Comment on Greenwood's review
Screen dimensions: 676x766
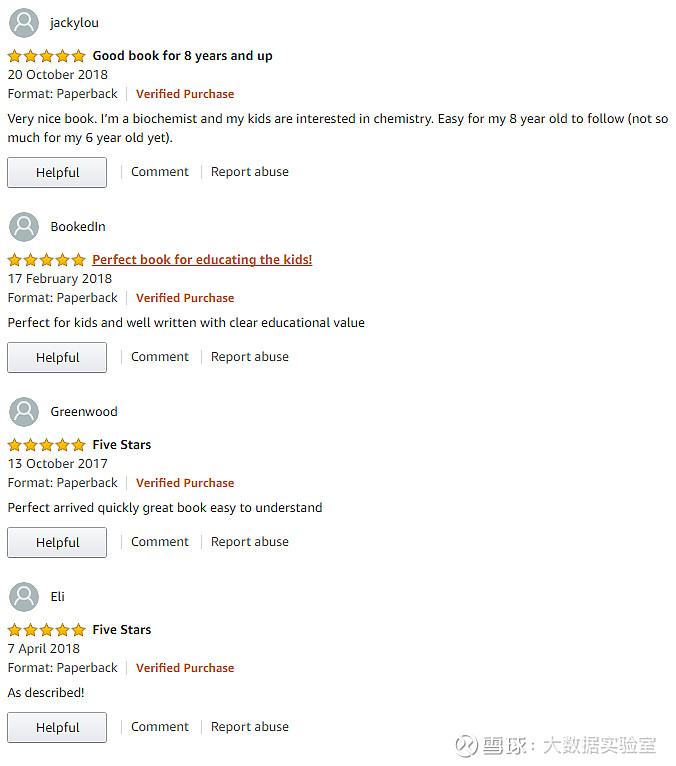pos(160,542)
